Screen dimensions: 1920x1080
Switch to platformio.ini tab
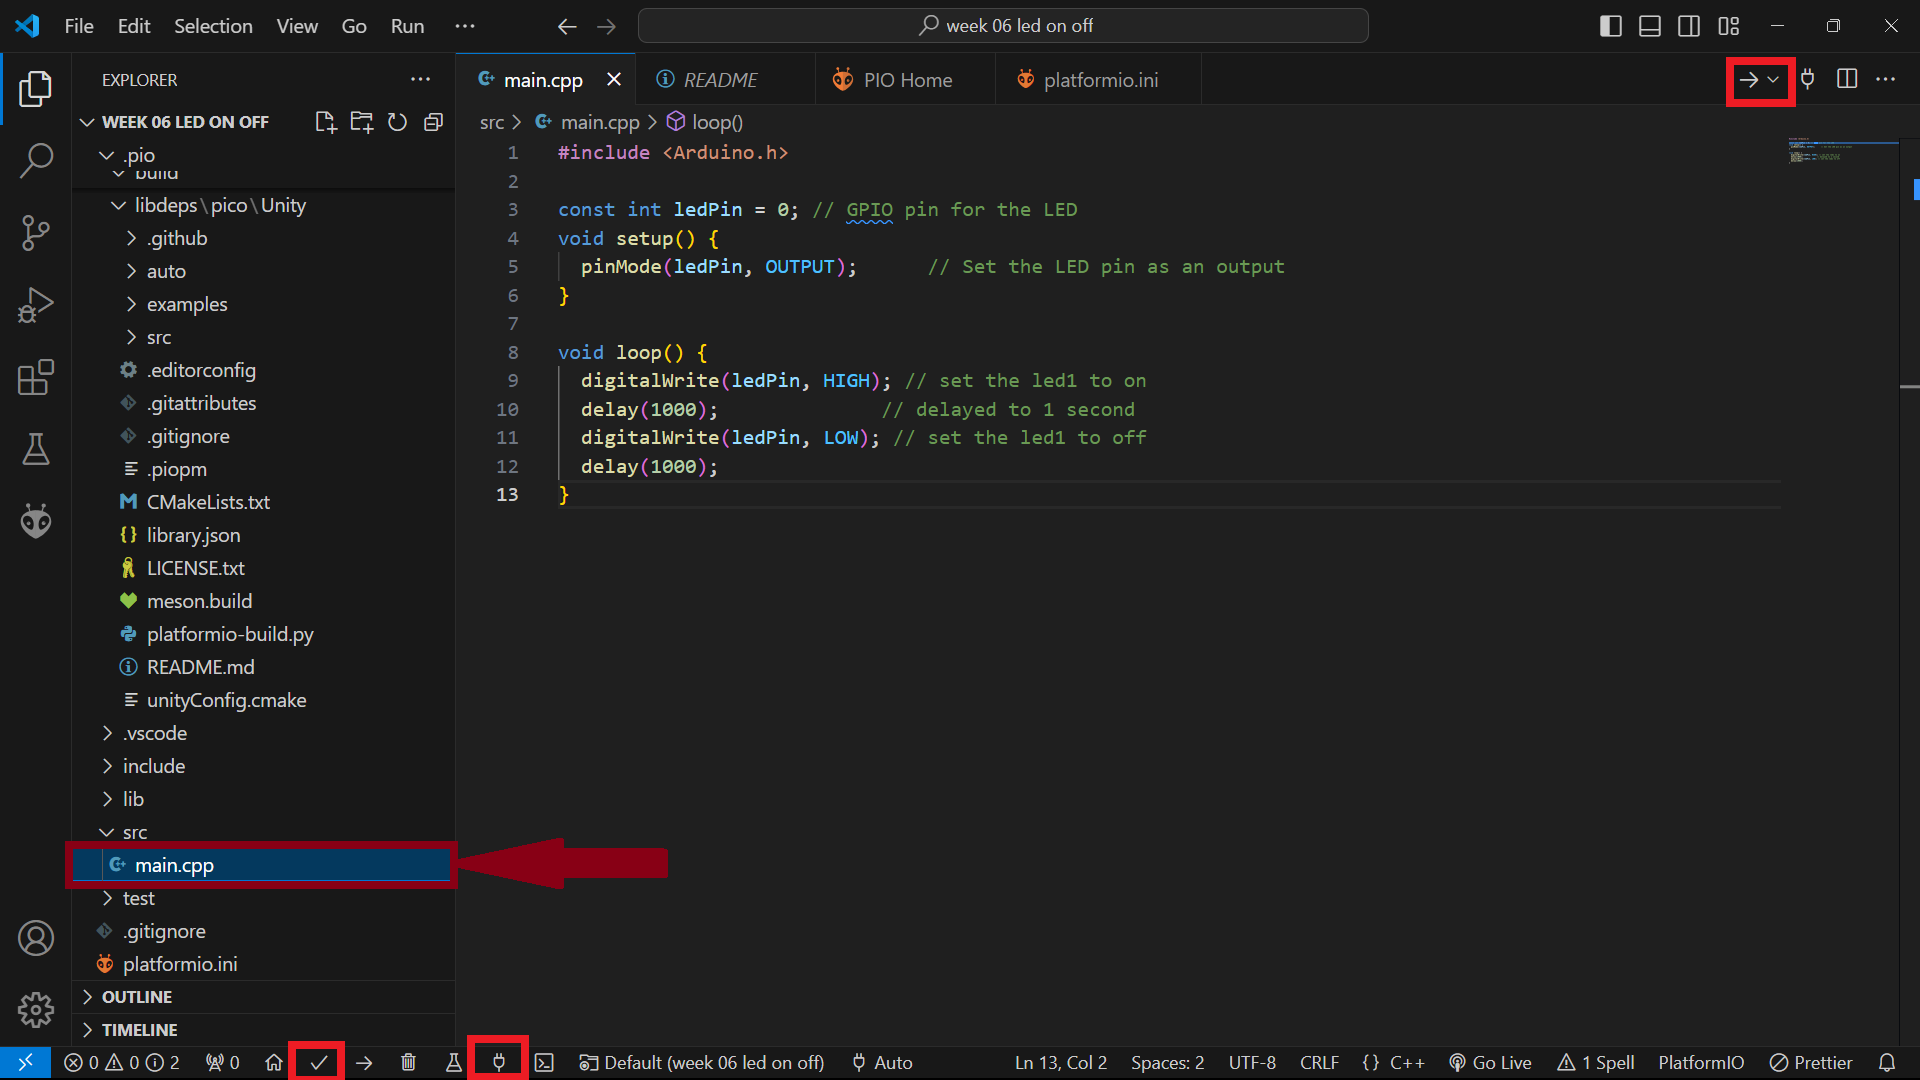(x=1100, y=80)
